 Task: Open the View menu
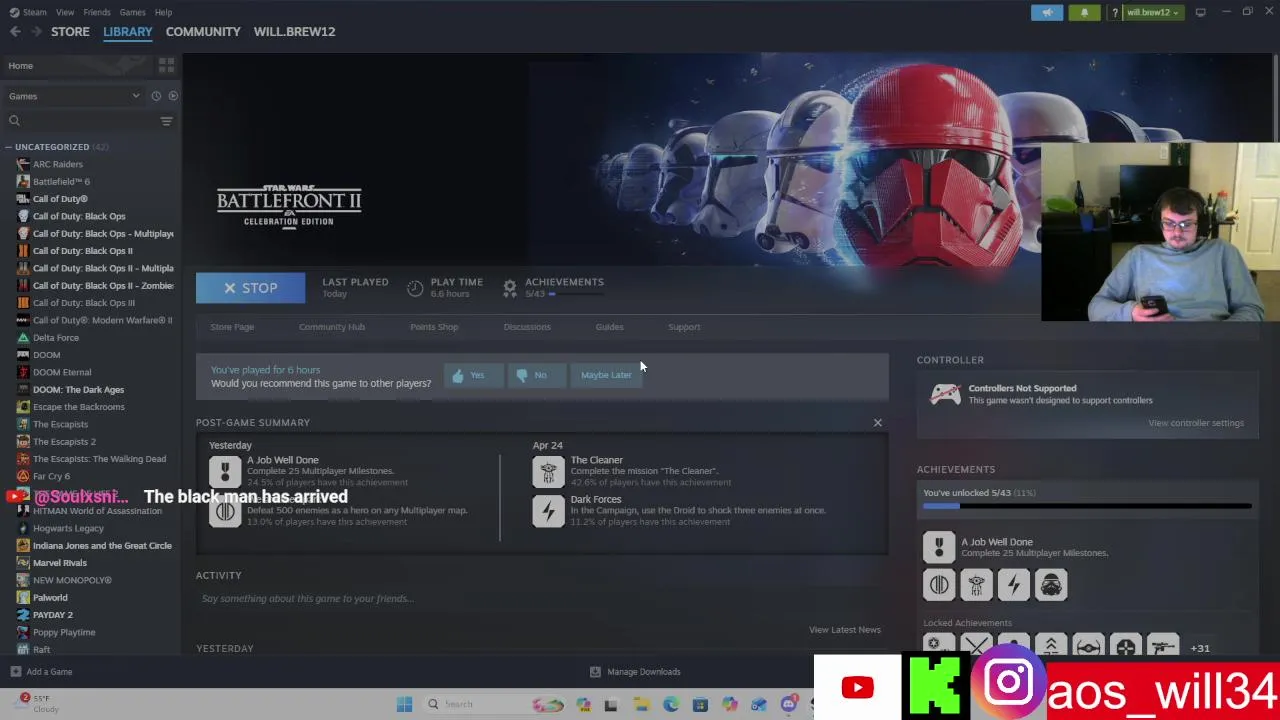(x=65, y=12)
